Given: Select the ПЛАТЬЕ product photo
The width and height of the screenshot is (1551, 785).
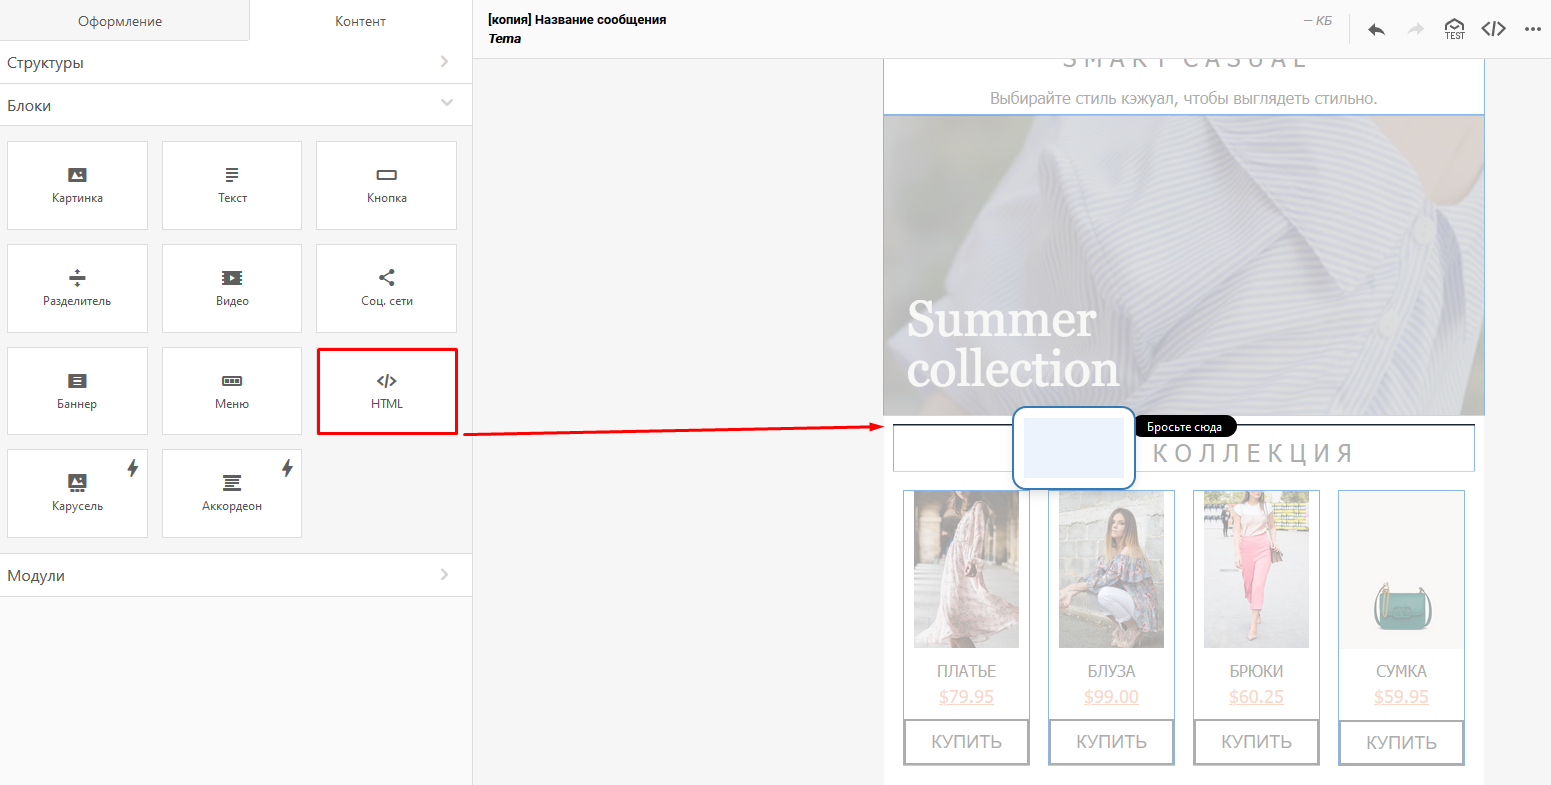Looking at the screenshot, I should pyautogui.click(x=966, y=569).
